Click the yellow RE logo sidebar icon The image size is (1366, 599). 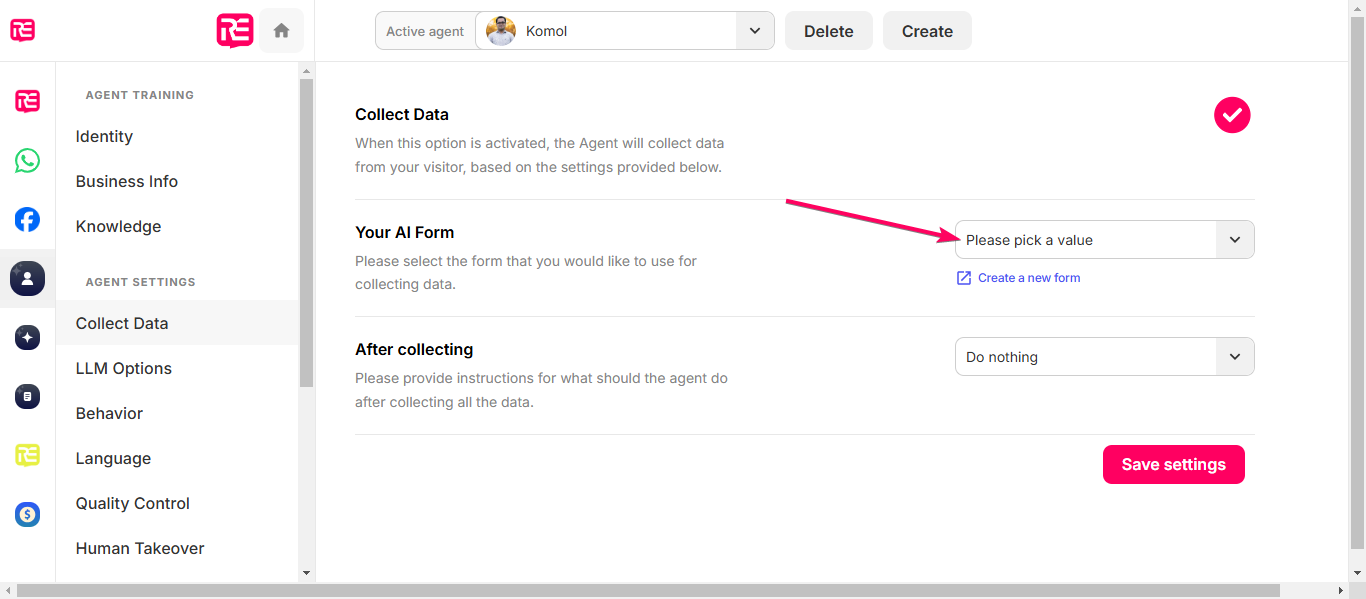[x=27, y=456]
